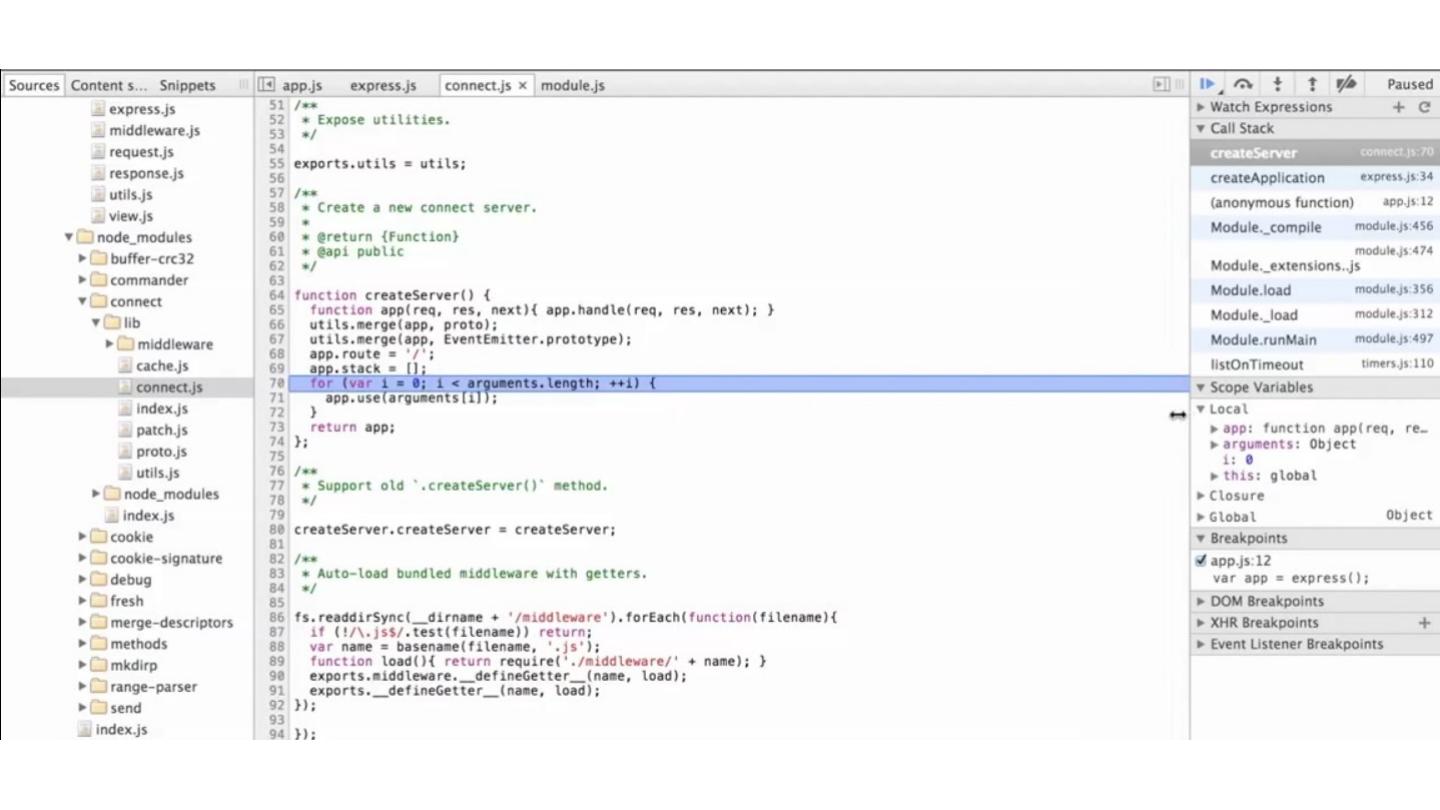Add a new watch expression
The width and height of the screenshot is (1440, 810).
pos(1398,107)
